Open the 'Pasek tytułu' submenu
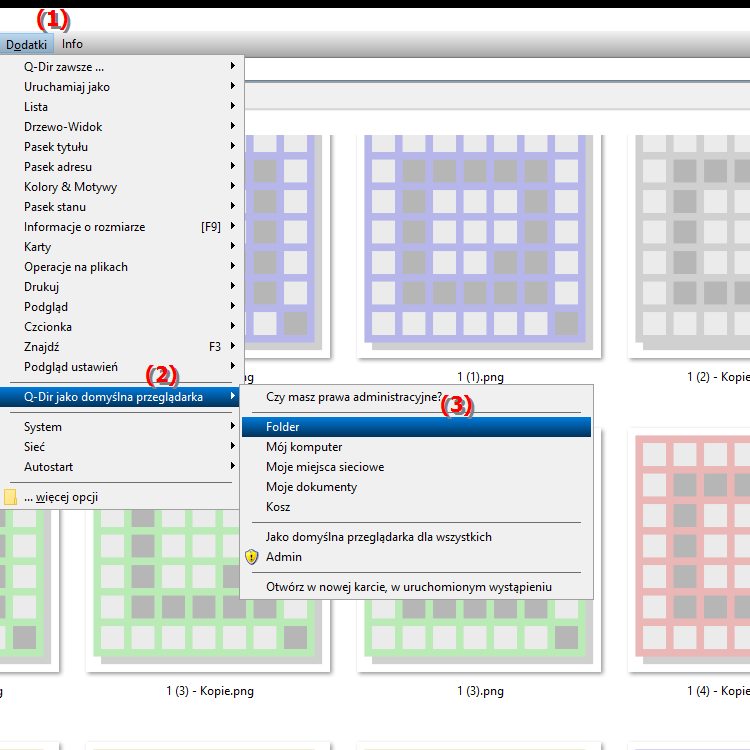750x750 pixels. click(122, 147)
